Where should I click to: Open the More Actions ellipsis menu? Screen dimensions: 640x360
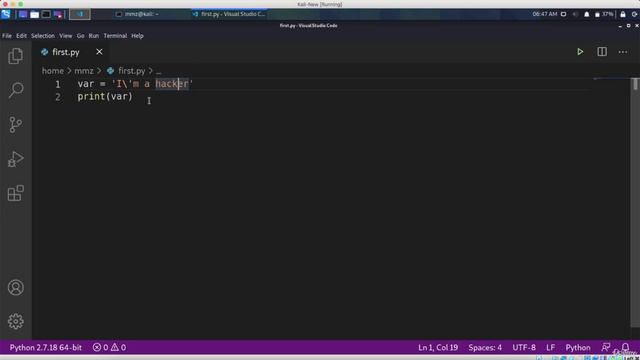(x=623, y=52)
